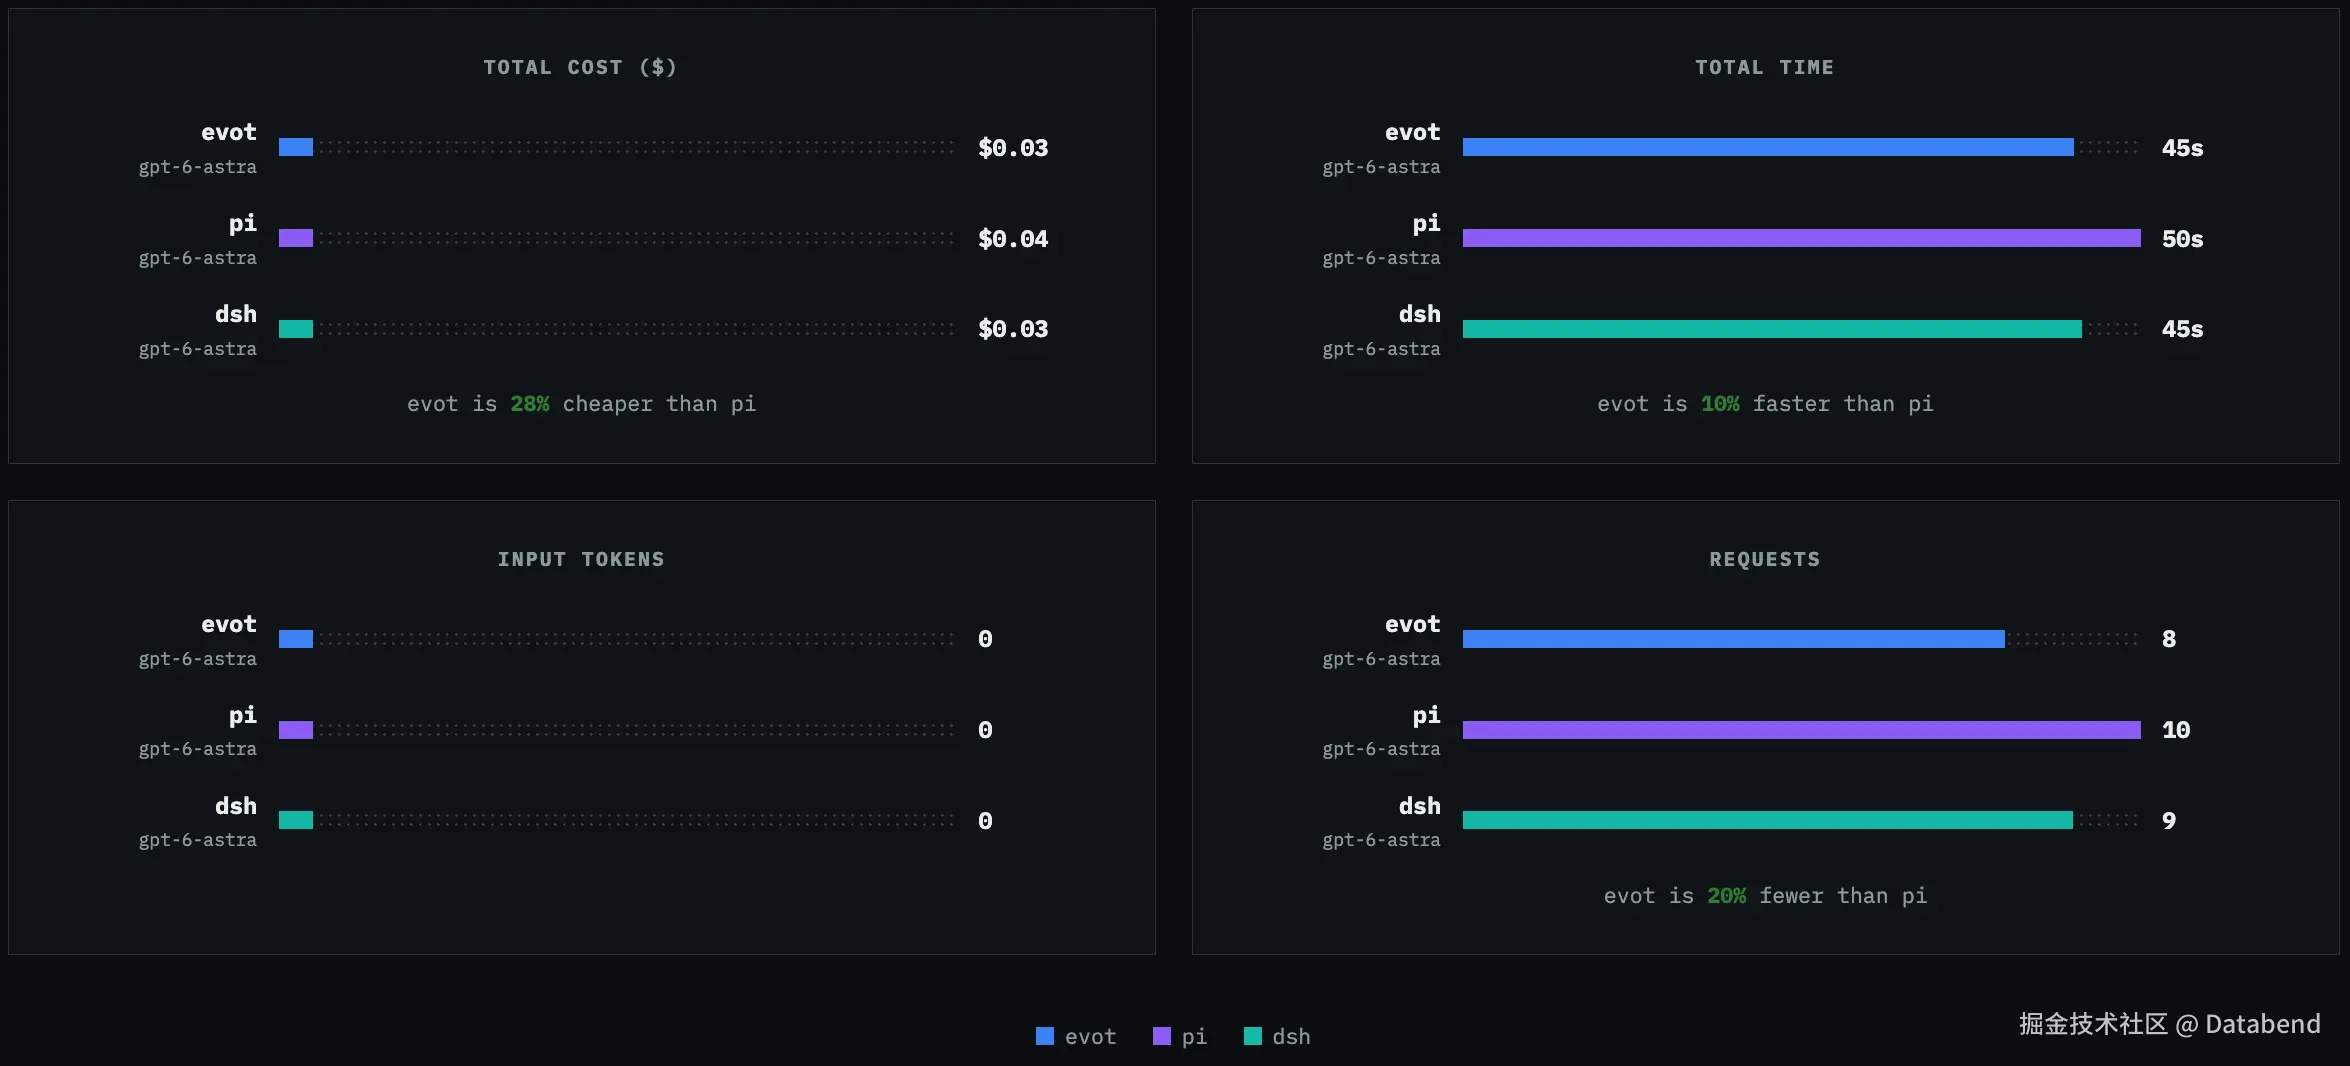Select the pi bar in Requests chart
The width and height of the screenshot is (2350, 1066).
coord(1801,730)
